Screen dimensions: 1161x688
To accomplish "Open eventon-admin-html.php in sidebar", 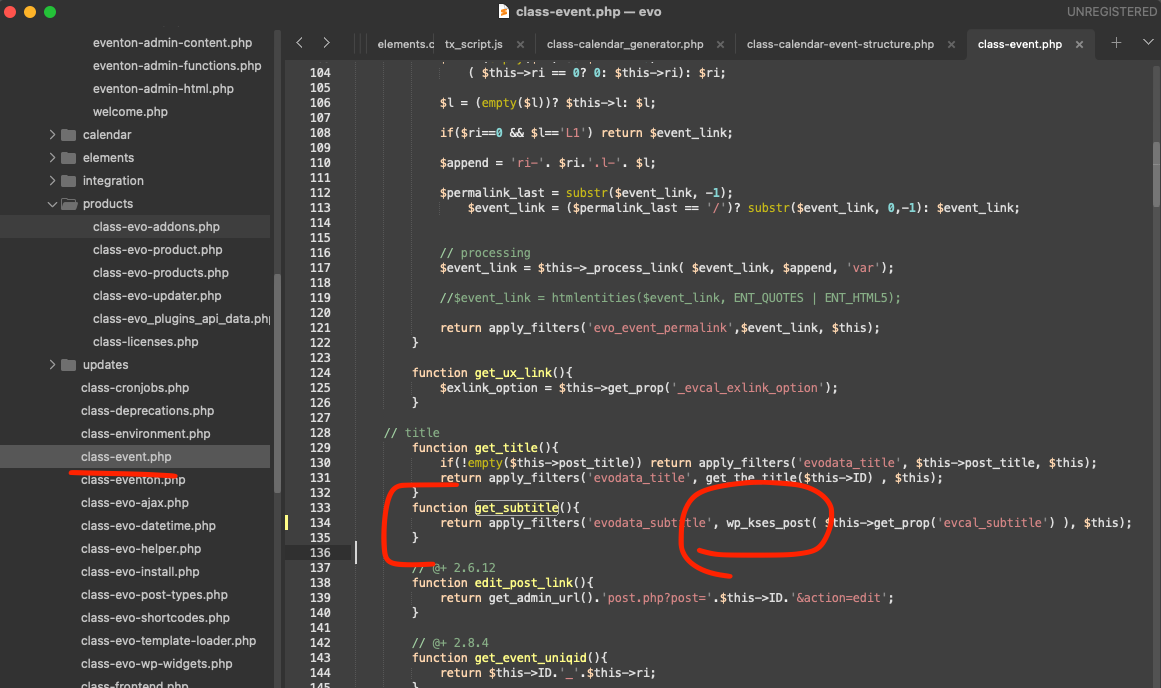I will click(163, 89).
